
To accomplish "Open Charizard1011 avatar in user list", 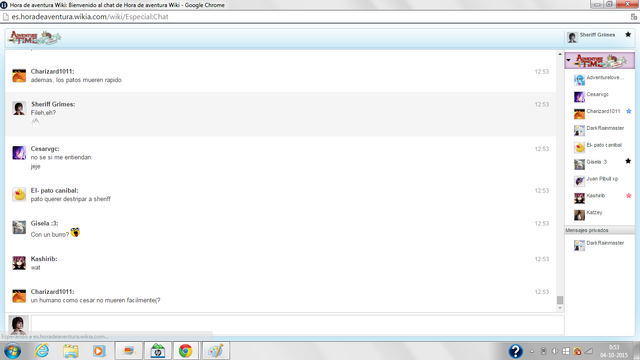I will pyautogui.click(x=579, y=113).
